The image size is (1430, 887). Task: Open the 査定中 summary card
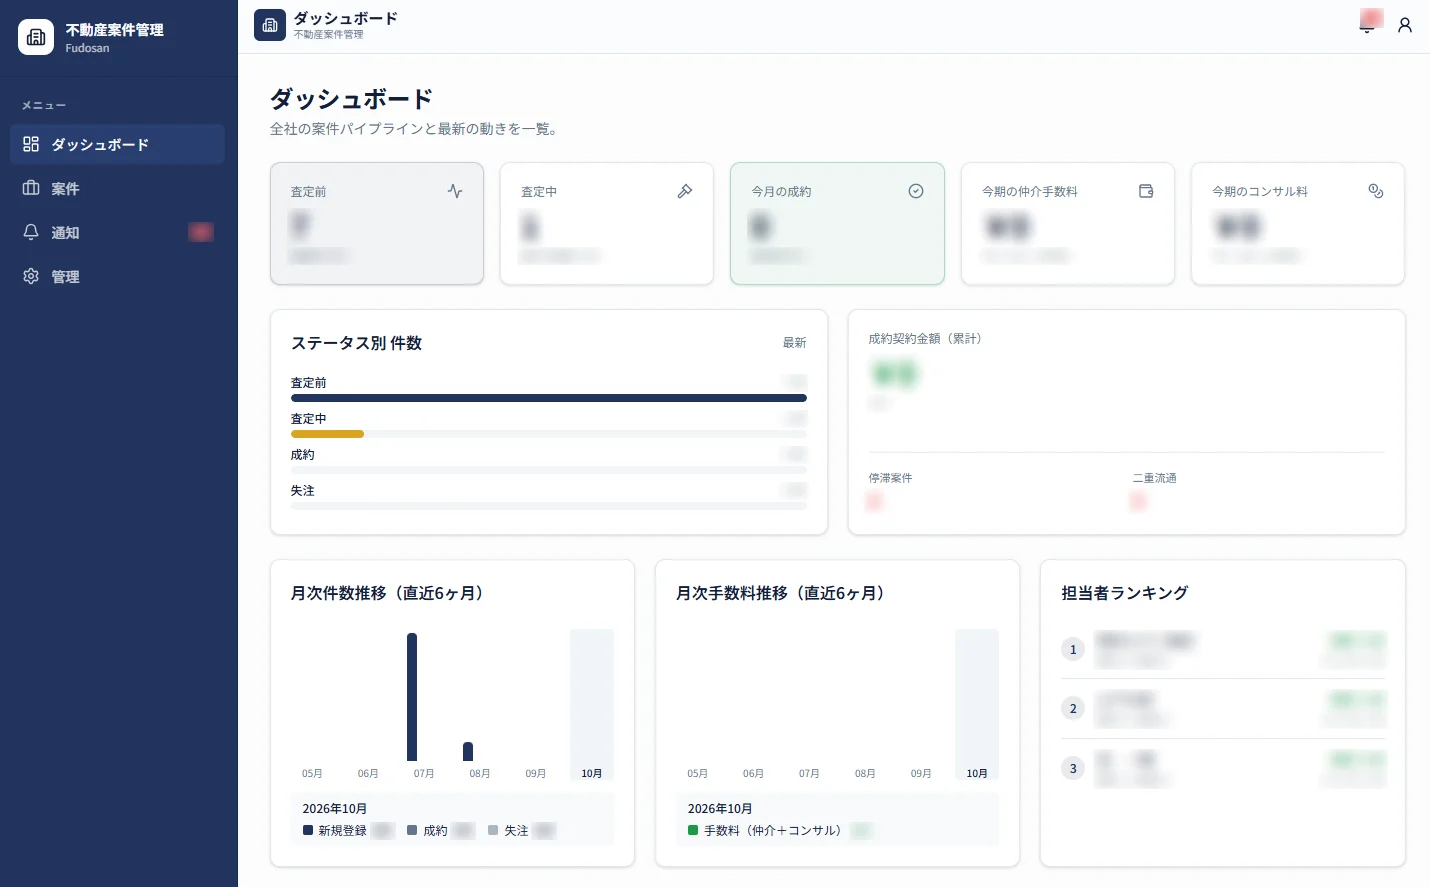(x=607, y=224)
